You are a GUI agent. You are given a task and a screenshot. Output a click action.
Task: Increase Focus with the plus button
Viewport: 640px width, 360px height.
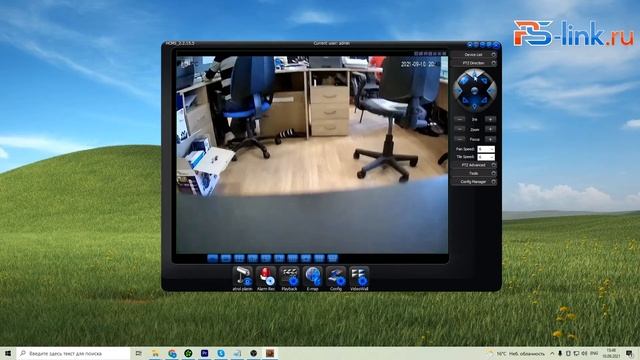pos(490,139)
